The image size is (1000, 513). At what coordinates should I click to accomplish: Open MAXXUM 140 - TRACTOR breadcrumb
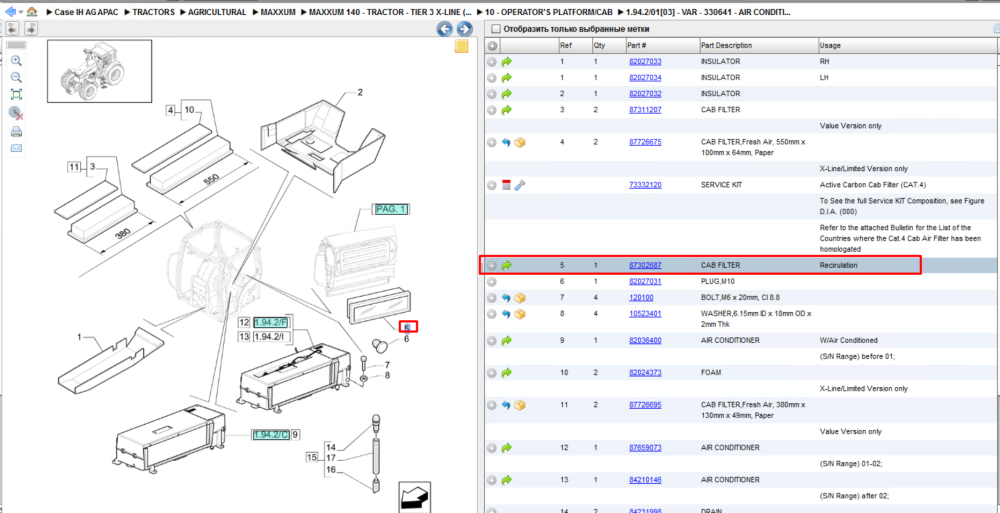[391, 12]
